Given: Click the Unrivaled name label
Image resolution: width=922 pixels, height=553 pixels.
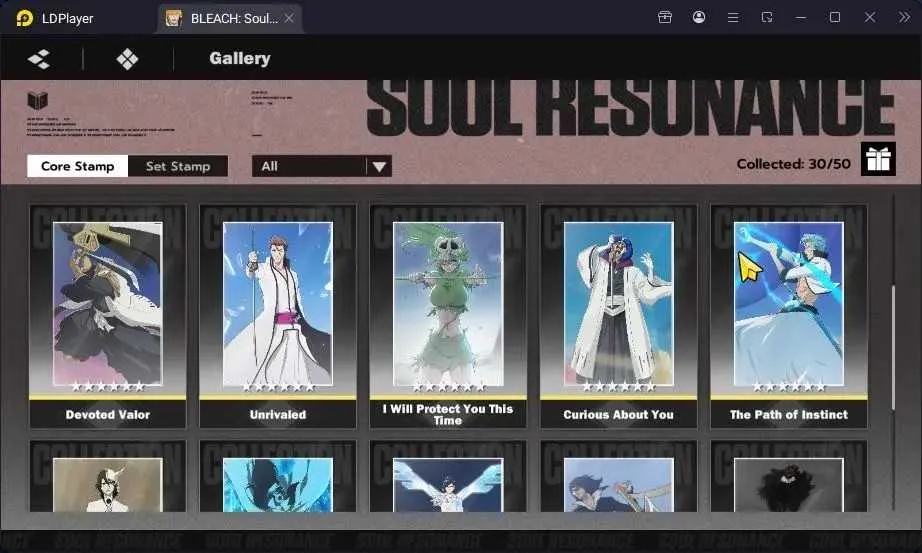Looking at the screenshot, I should pos(278,415).
